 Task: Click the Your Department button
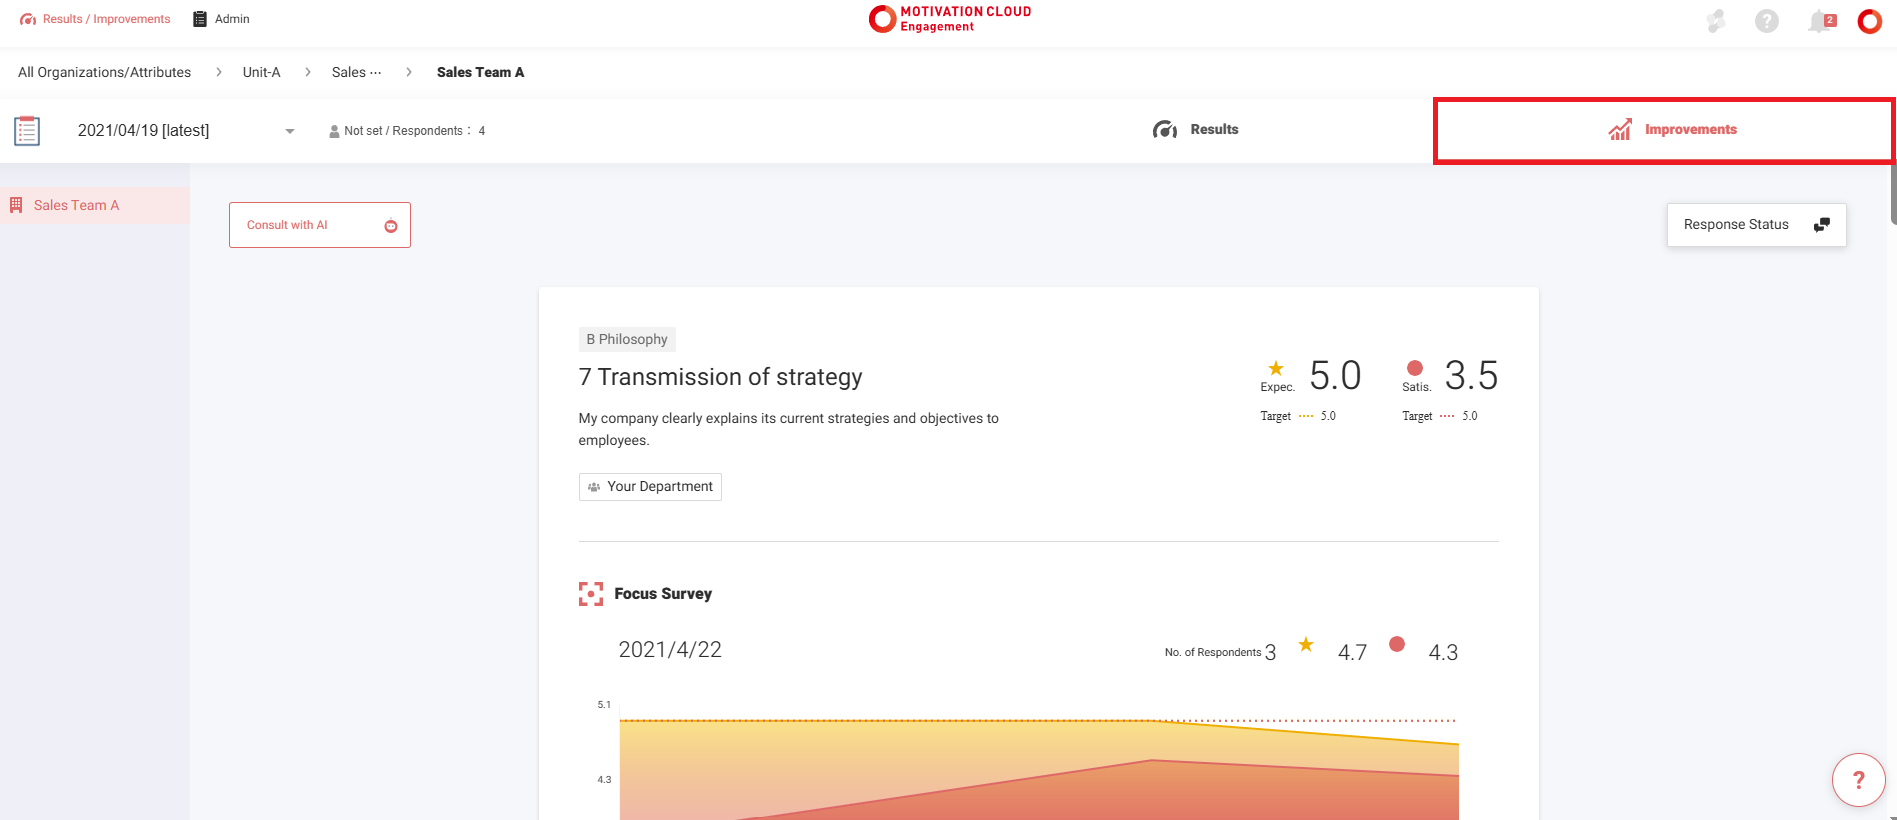pos(650,487)
